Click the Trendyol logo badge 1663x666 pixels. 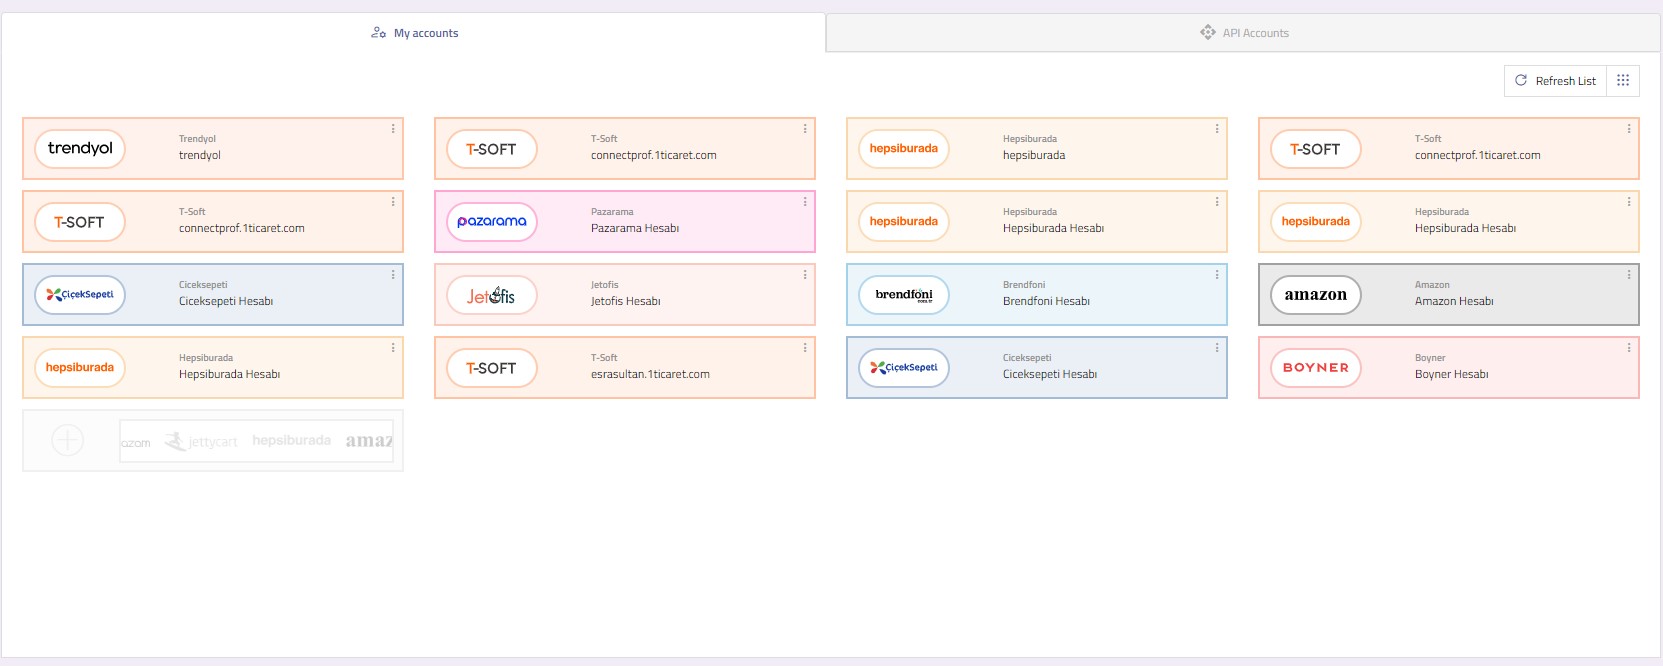pyautogui.click(x=80, y=149)
